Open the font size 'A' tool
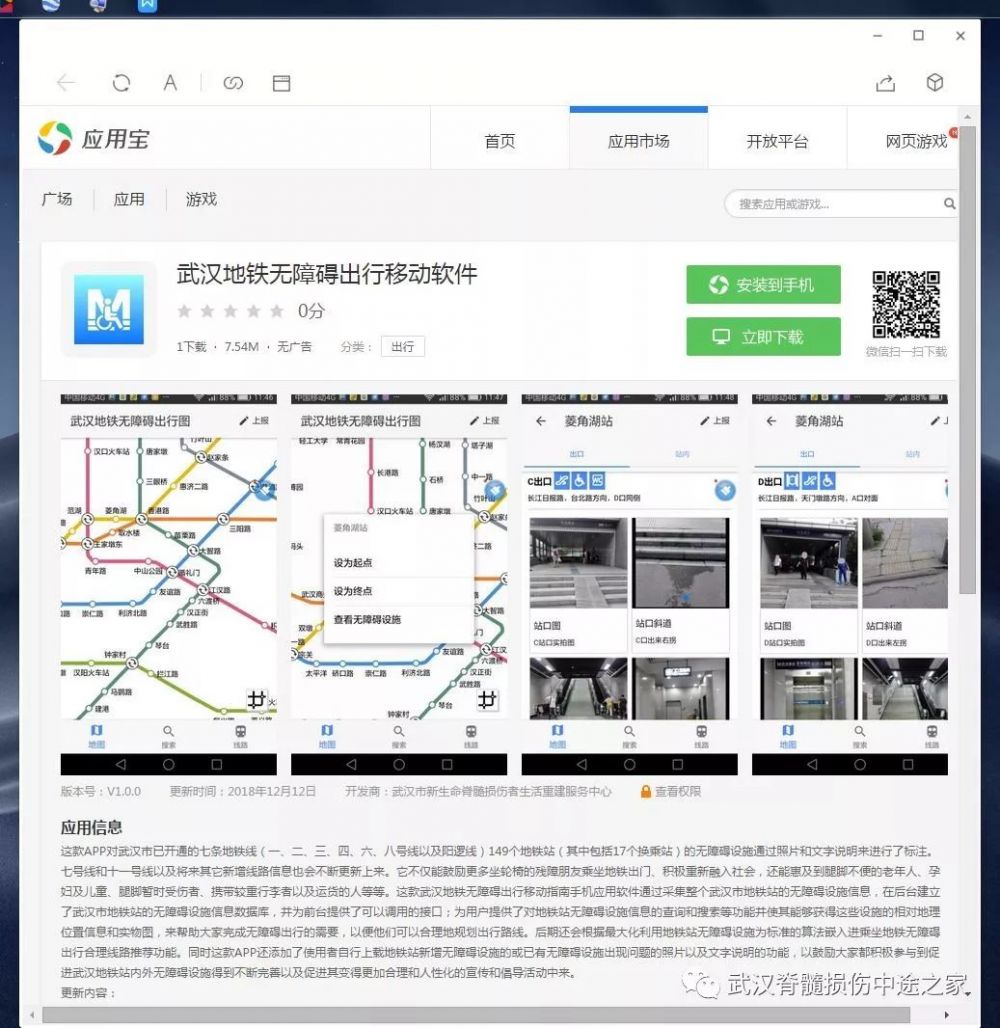 pyautogui.click(x=170, y=83)
